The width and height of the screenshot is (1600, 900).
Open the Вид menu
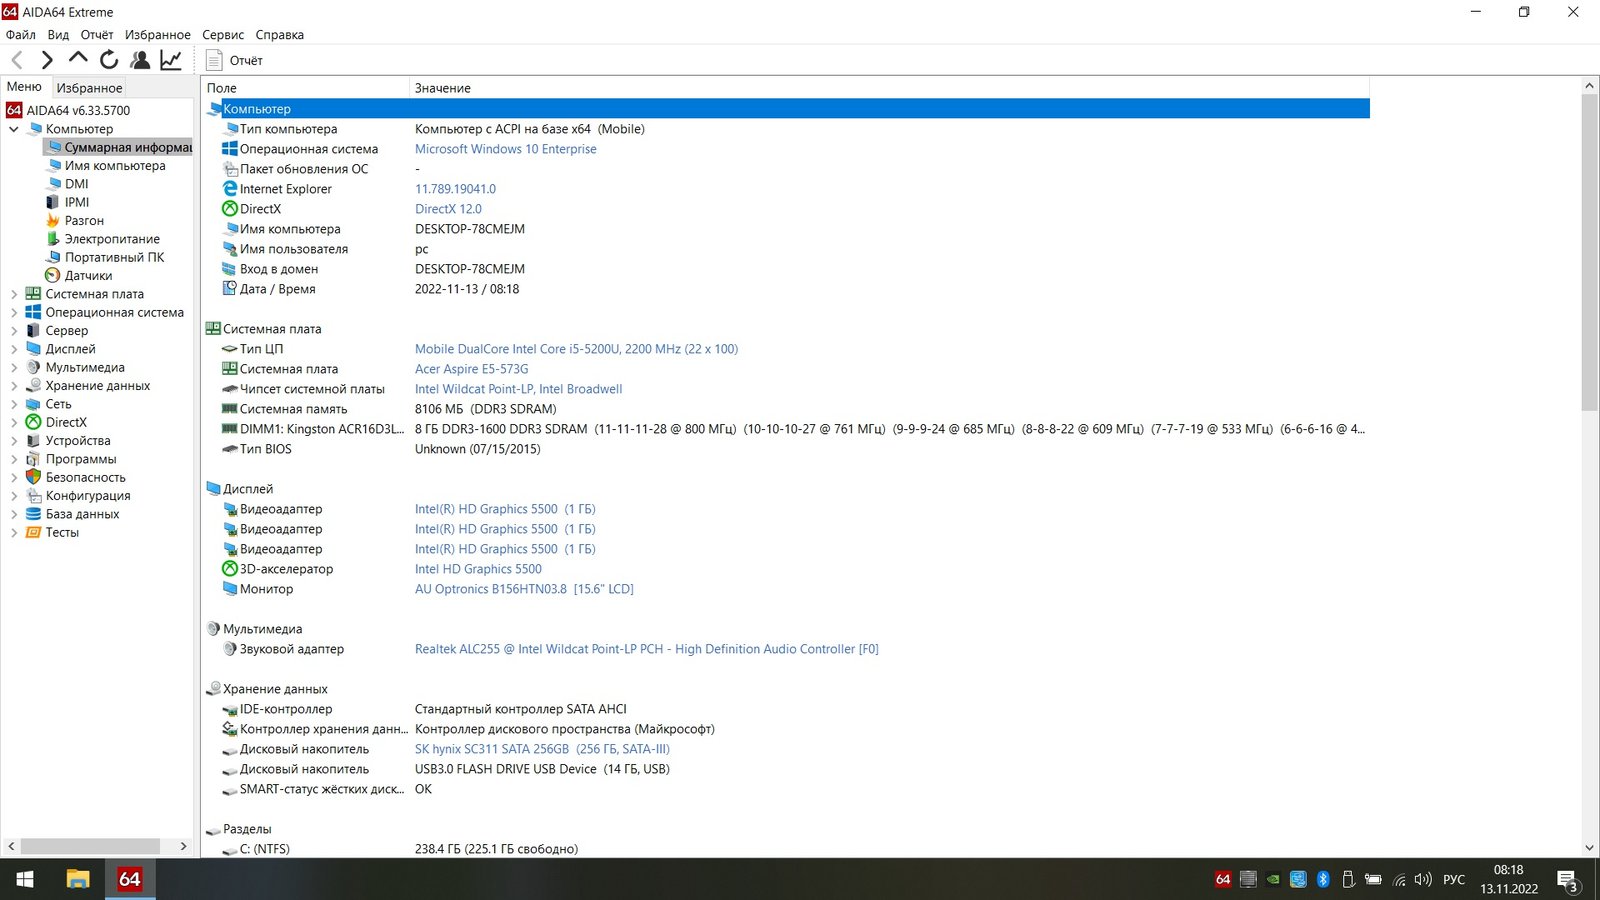[x=58, y=34]
